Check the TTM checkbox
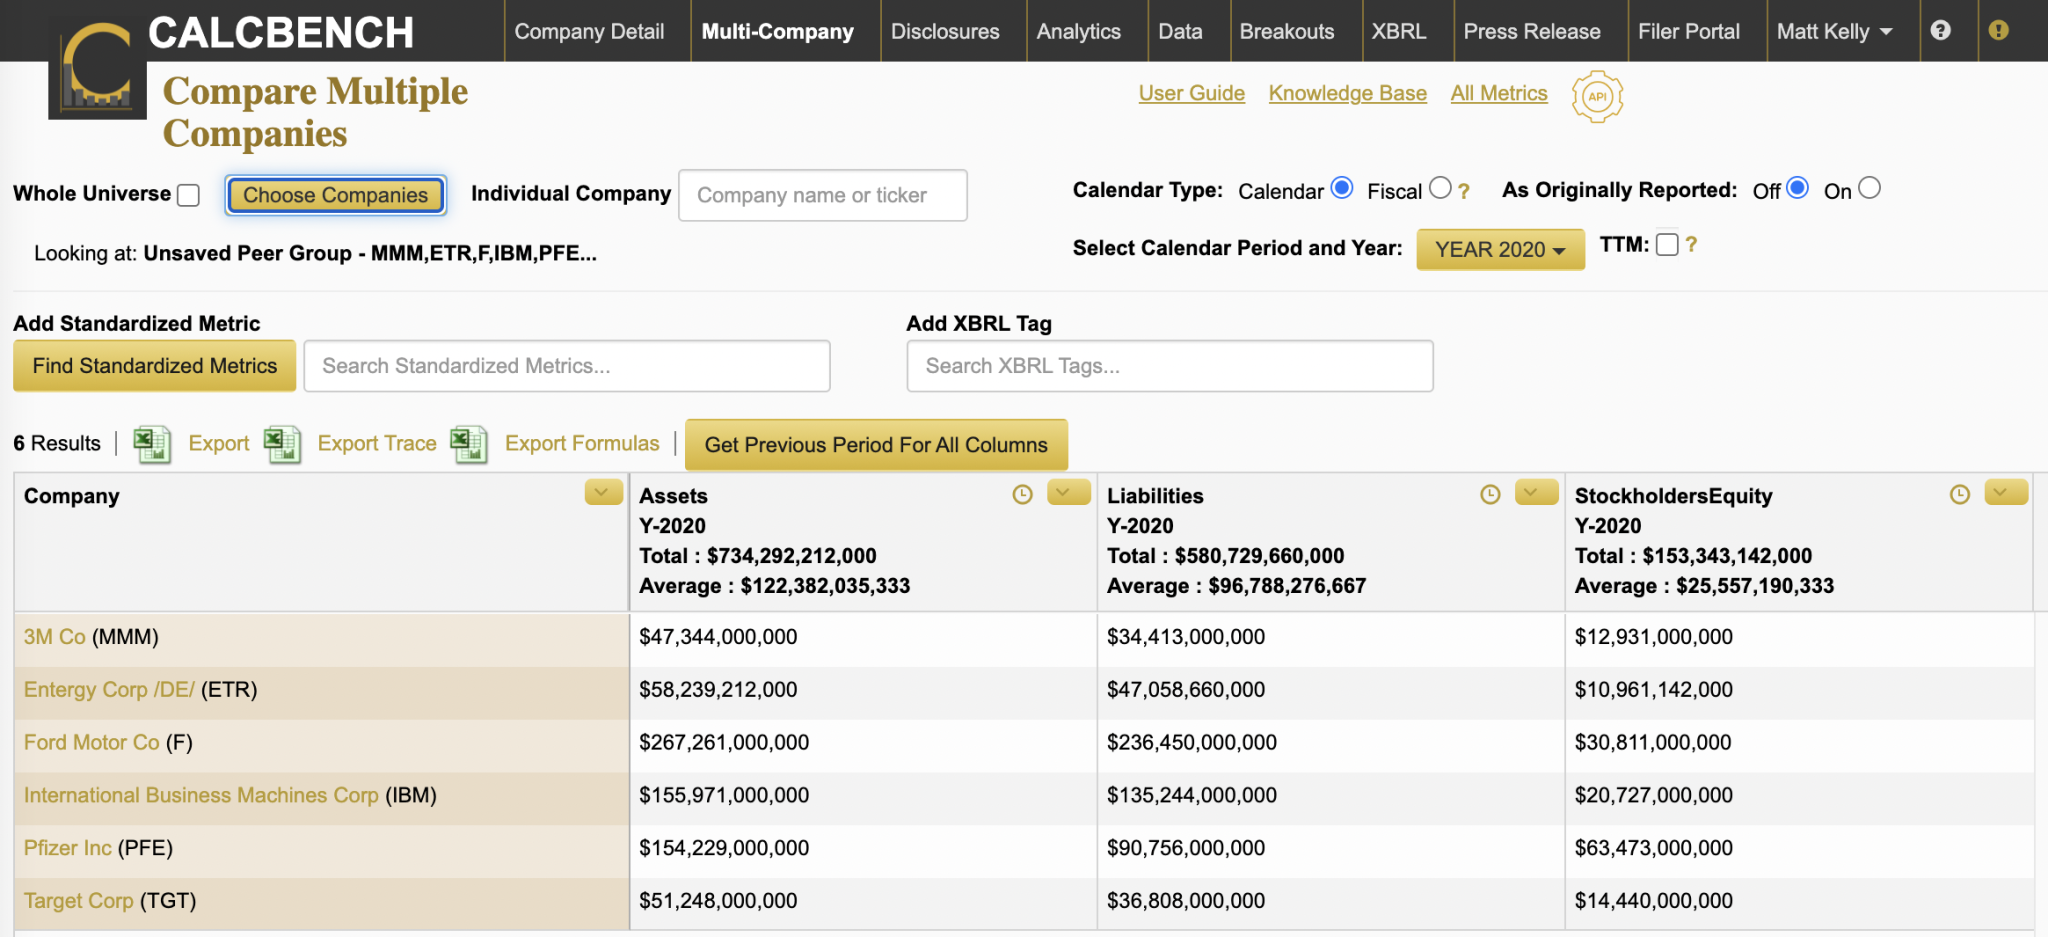This screenshot has width=2048, height=937. point(1667,245)
